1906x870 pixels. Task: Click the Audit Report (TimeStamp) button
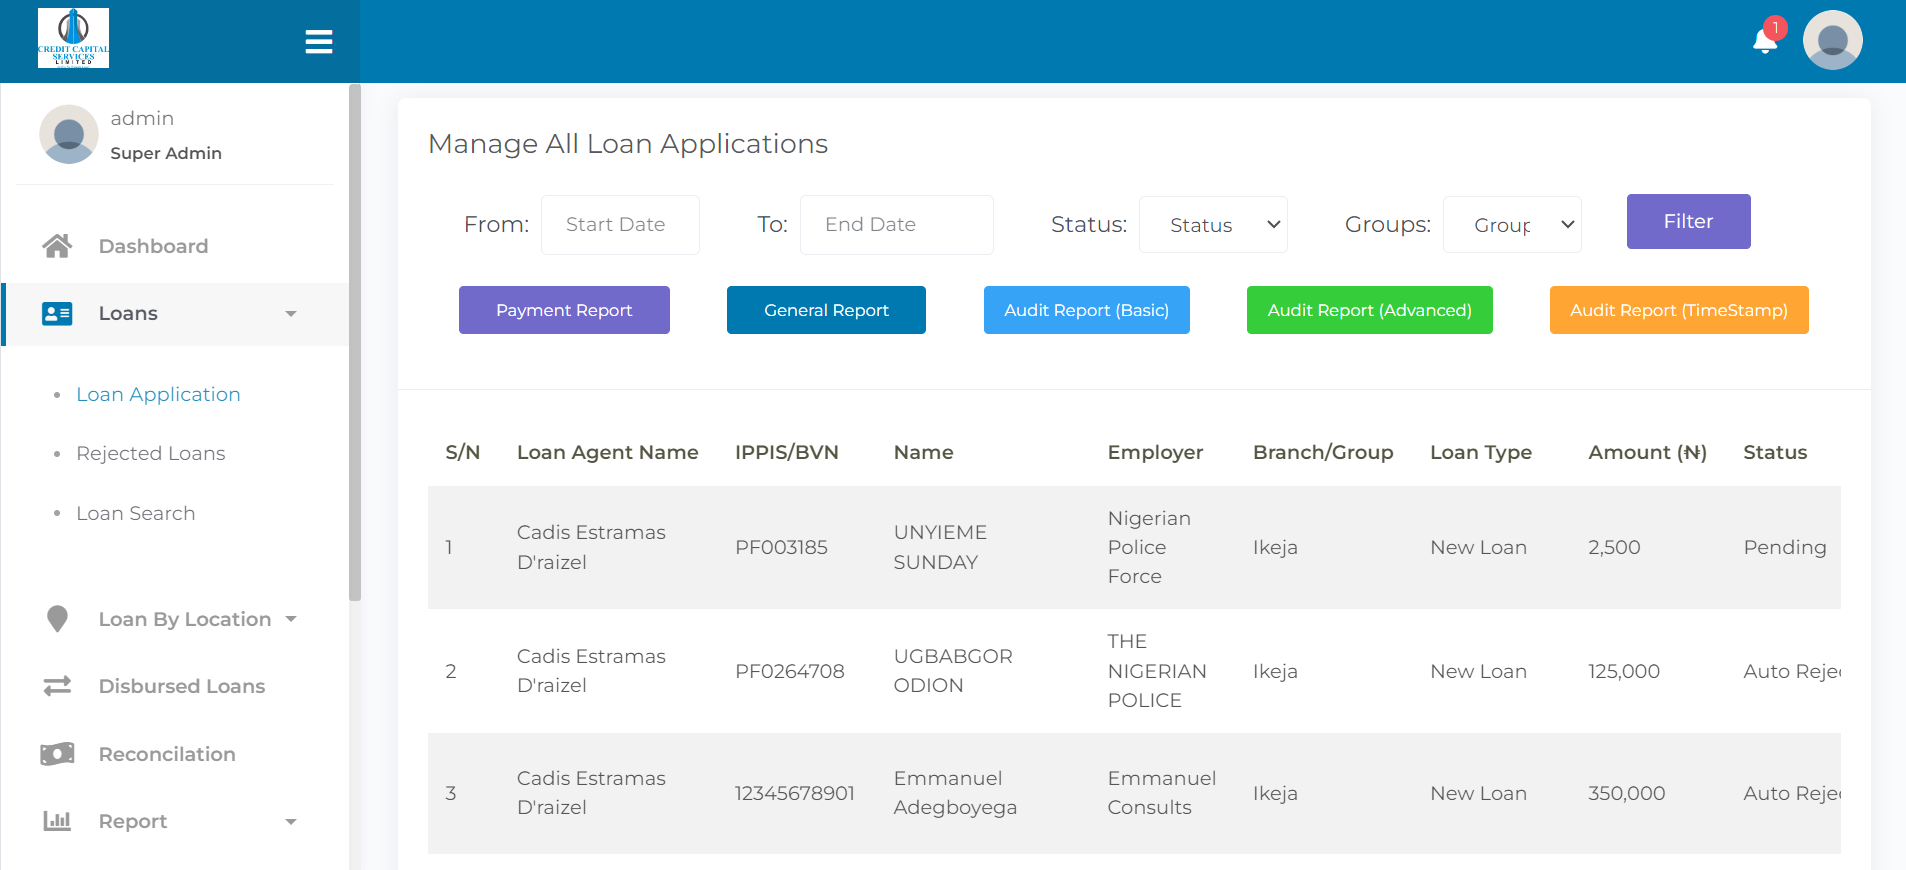(1678, 310)
